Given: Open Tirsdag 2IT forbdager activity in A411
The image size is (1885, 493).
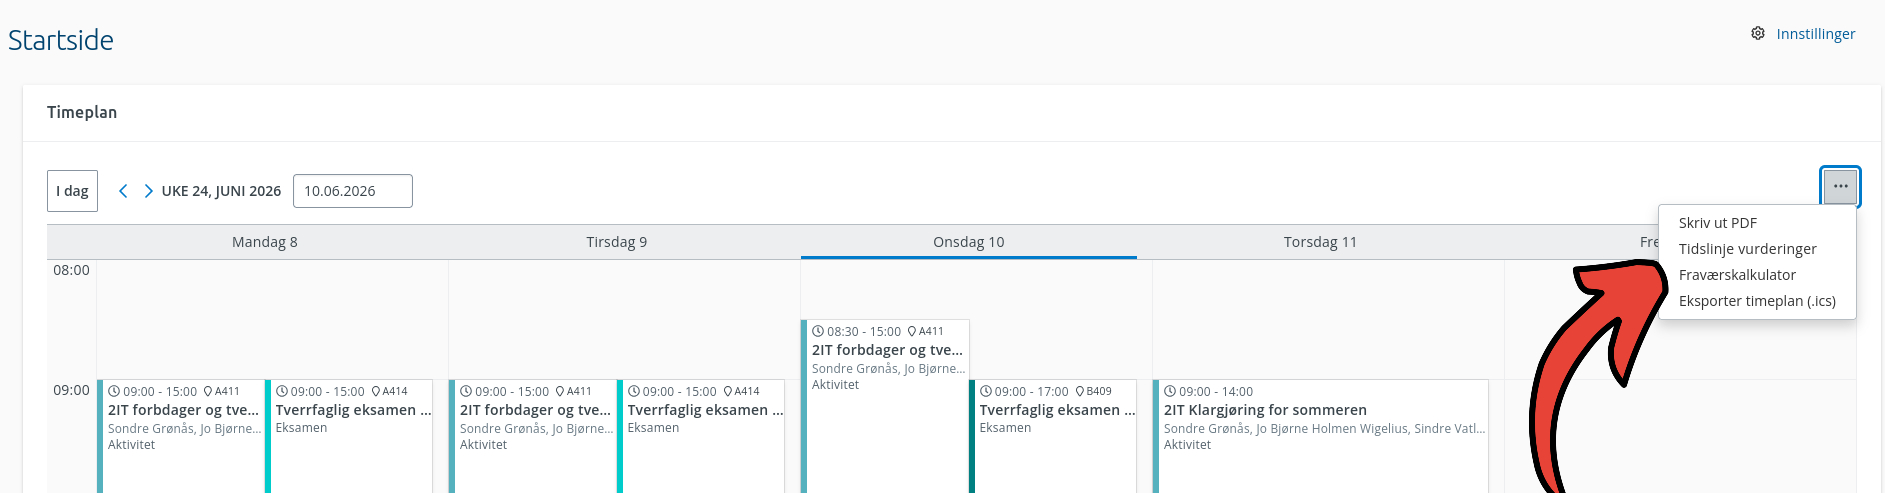Looking at the screenshot, I should tap(533, 436).
